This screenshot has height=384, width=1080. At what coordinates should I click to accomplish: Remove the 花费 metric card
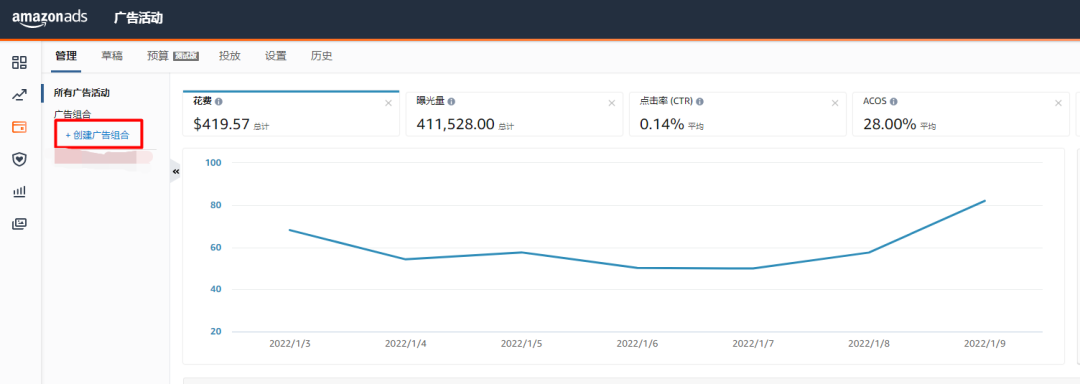pos(388,103)
